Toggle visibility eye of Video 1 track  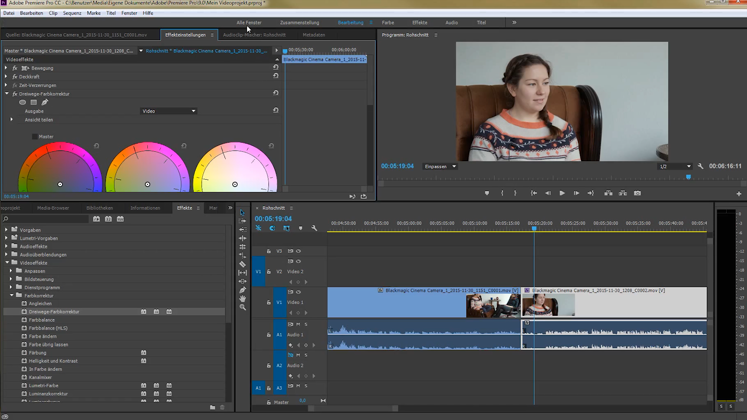click(298, 292)
